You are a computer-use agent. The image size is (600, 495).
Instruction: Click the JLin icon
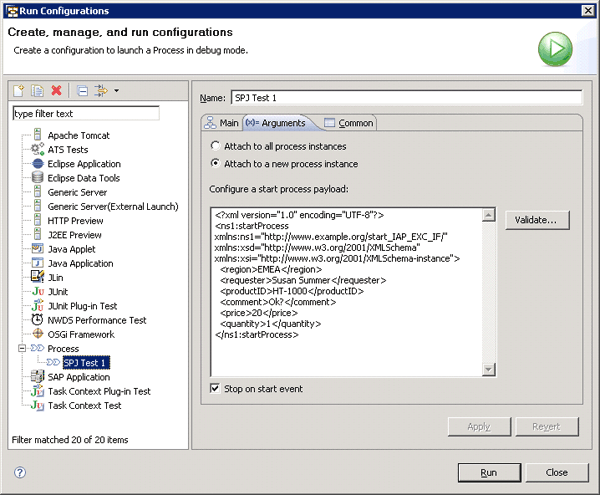(x=38, y=277)
